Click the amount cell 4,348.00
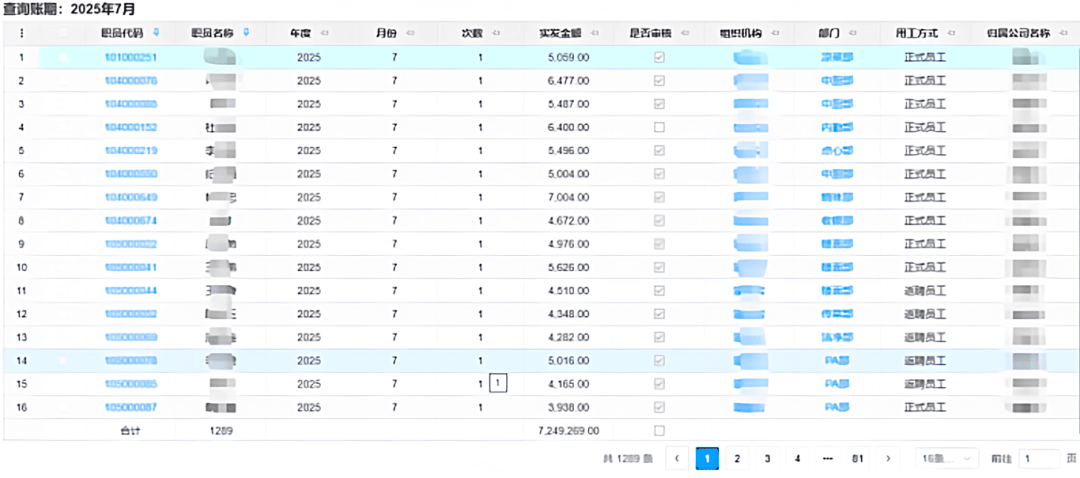This screenshot has height=478, width=1080. (569, 314)
